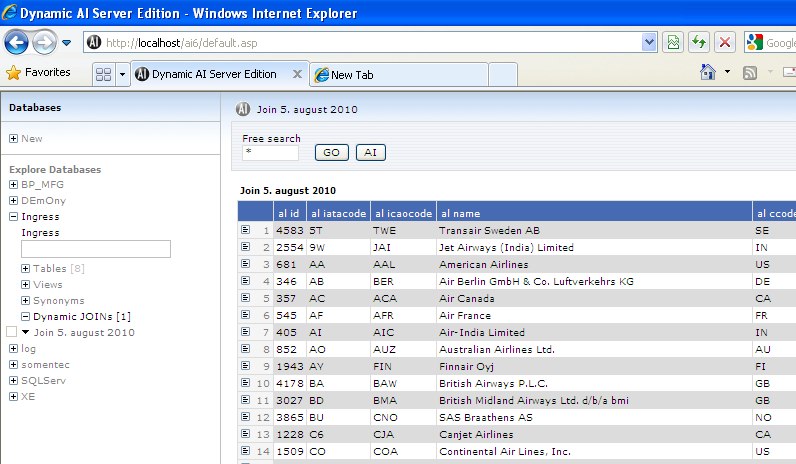Switch to the New Tab tab
This screenshot has height=464, width=796.
(399, 75)
